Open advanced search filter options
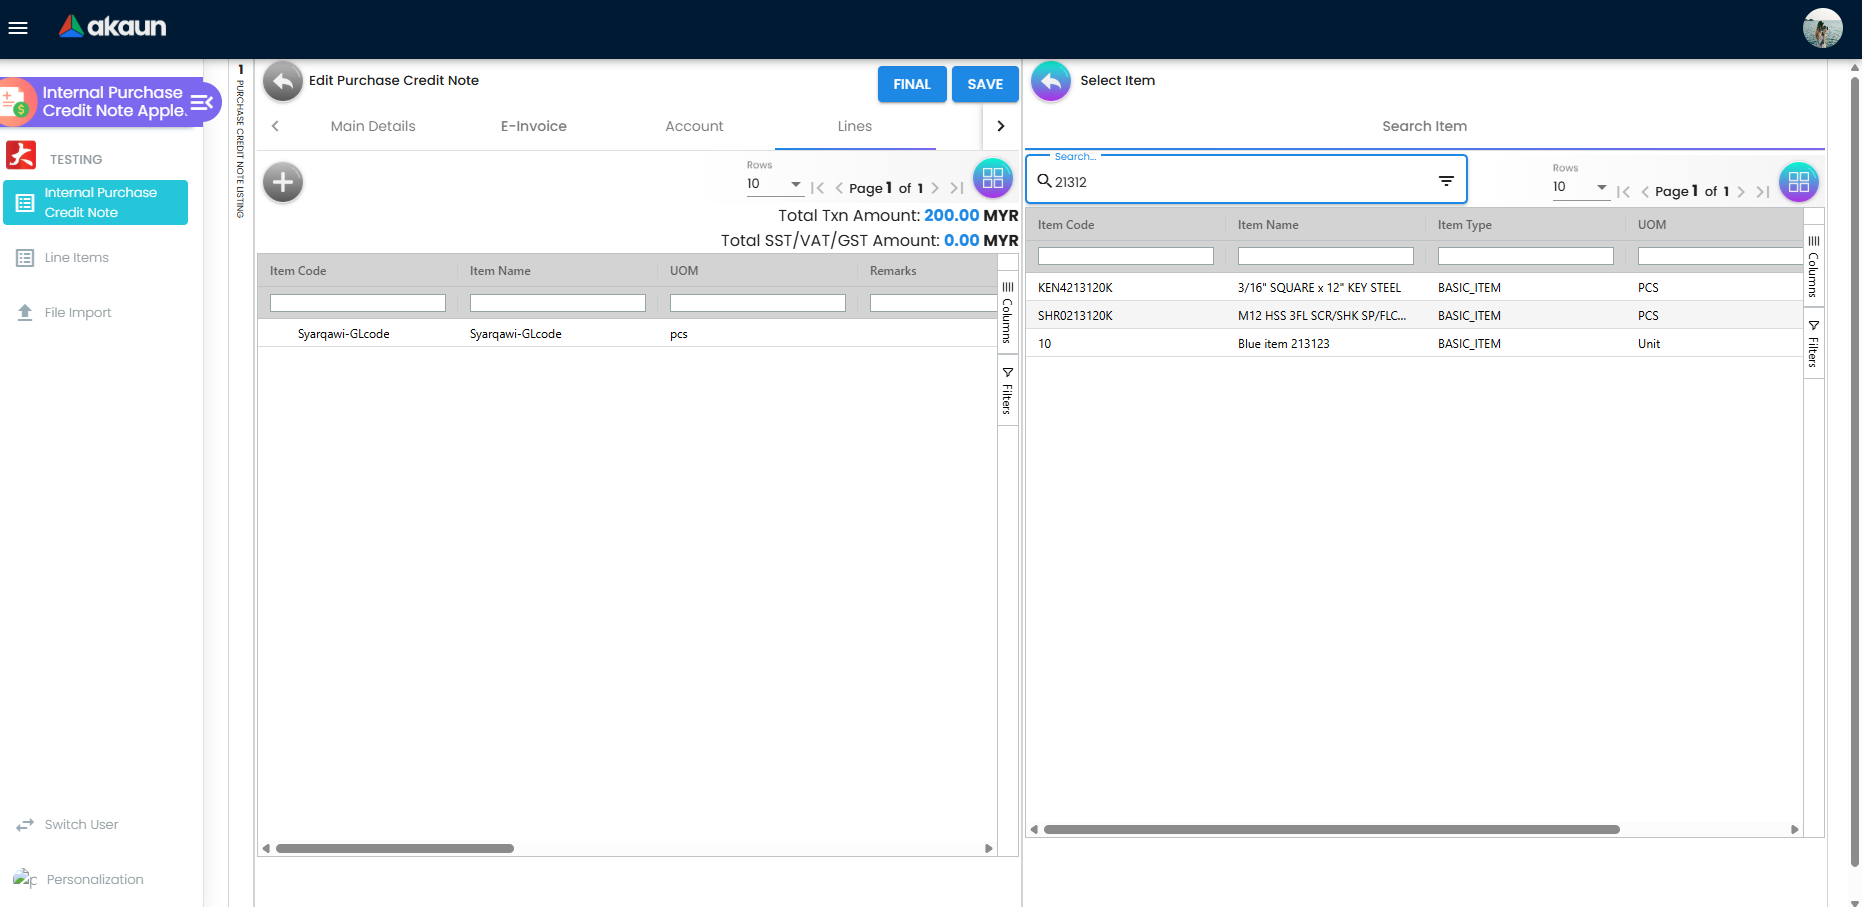Image resolution: width=1862 pixels, height=907 pixels. point(1446,181)
